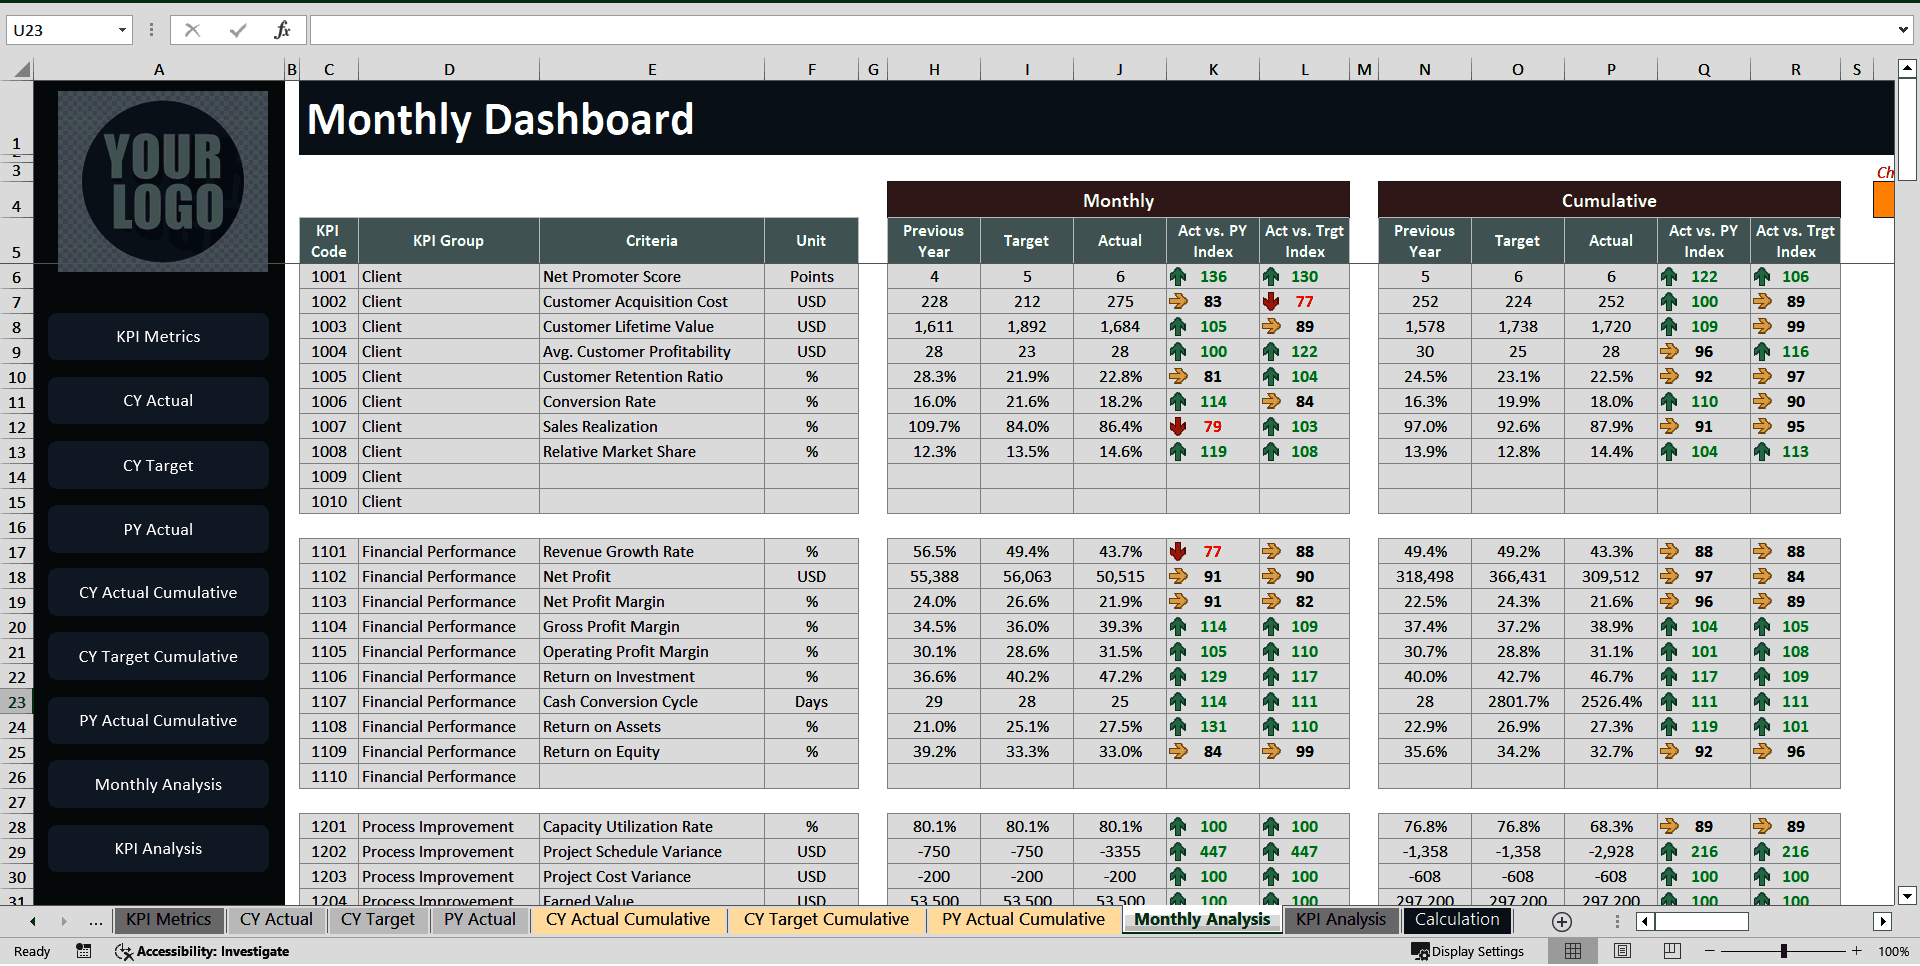Click green up arrow icon for Net Promoter Score

tap(1178, 276)
